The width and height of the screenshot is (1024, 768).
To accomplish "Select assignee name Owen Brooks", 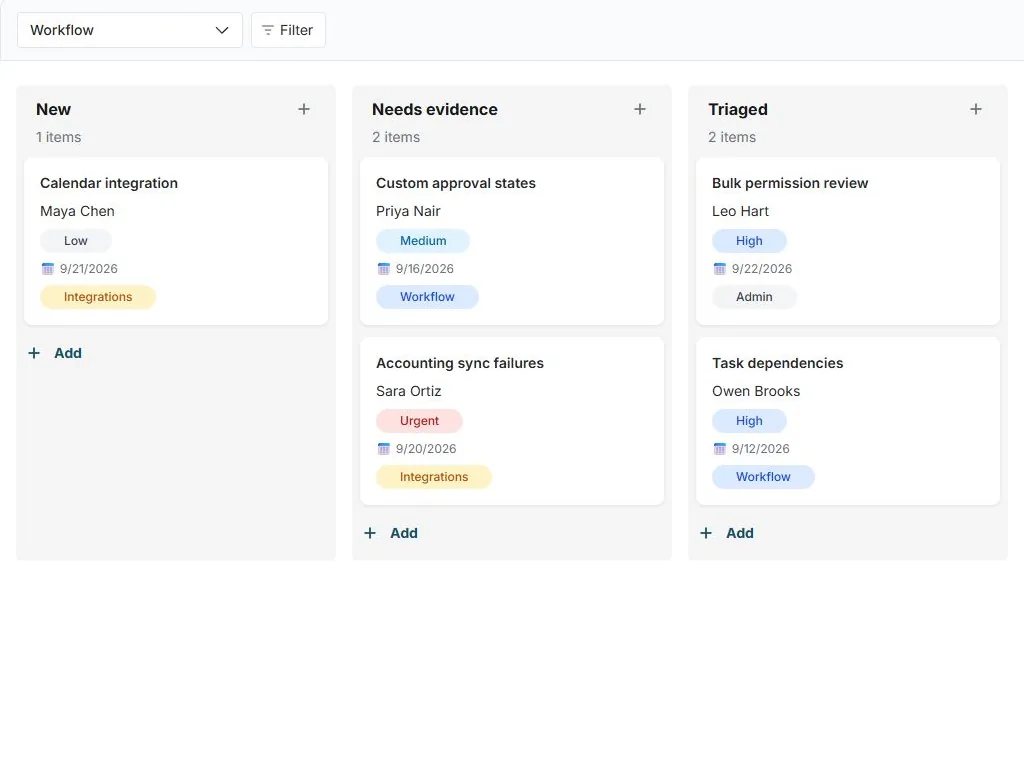I will point(756,392).
